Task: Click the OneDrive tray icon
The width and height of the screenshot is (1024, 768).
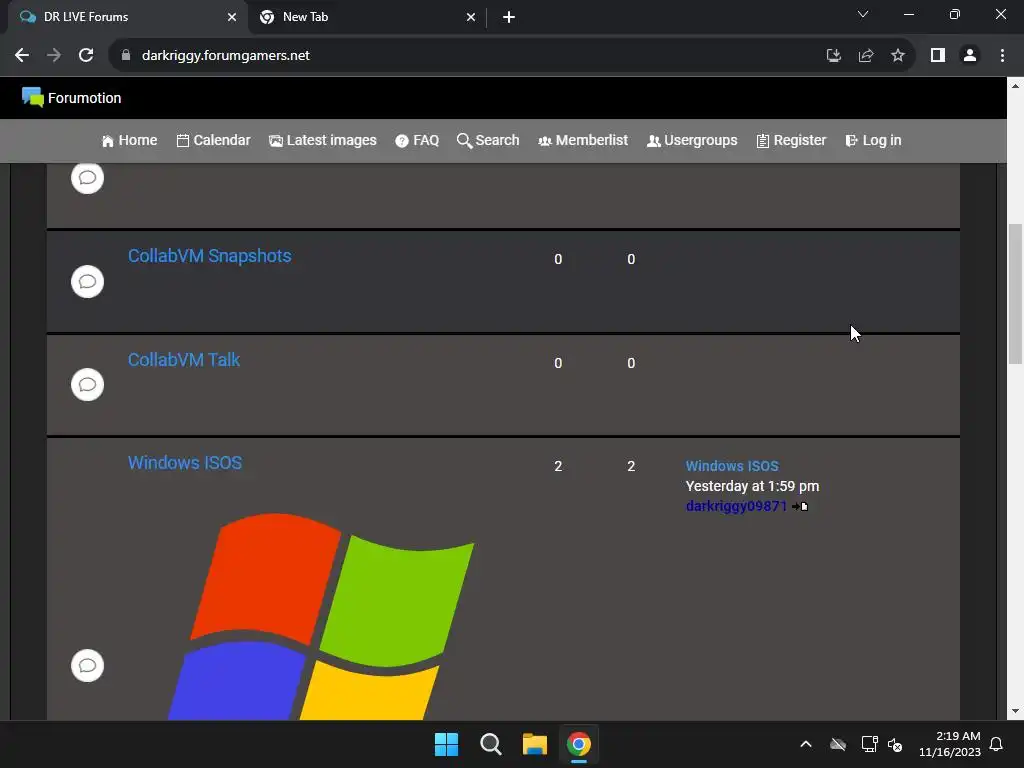Action: click(838, 744)
